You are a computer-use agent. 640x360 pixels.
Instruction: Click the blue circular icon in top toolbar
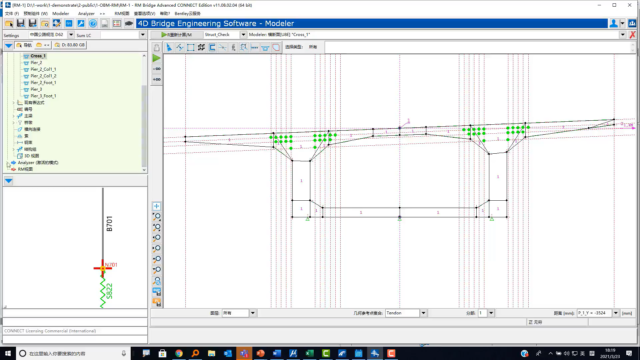coord(93,24)
